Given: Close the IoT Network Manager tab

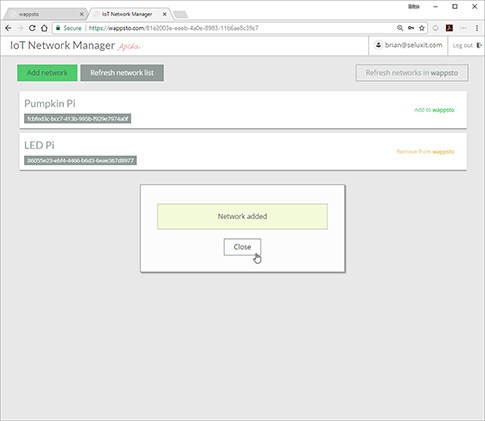Looking at the screenshot, I should coord(165,14).
